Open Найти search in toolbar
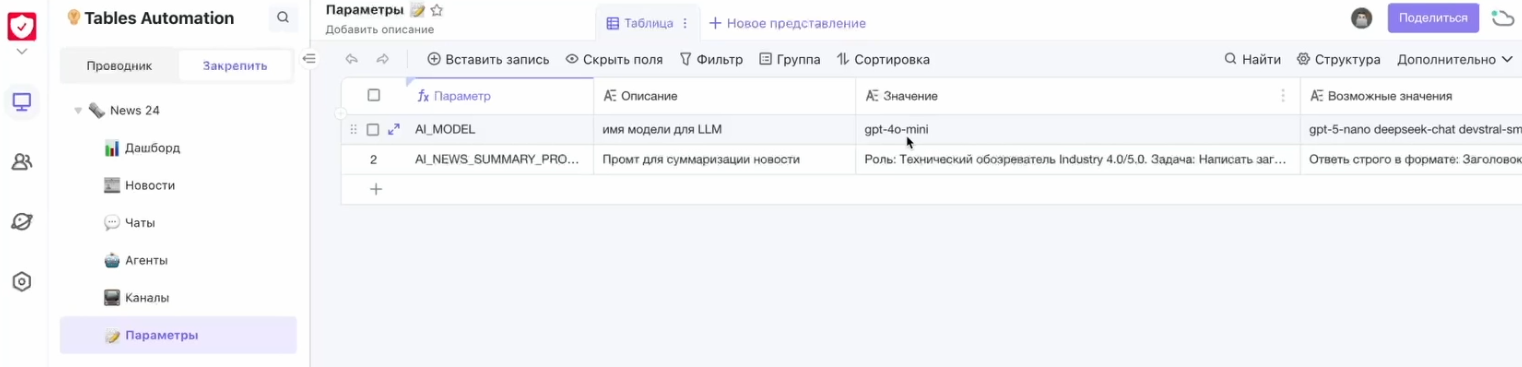This screenshot has height=367, width=1522. click(1253, 59)
